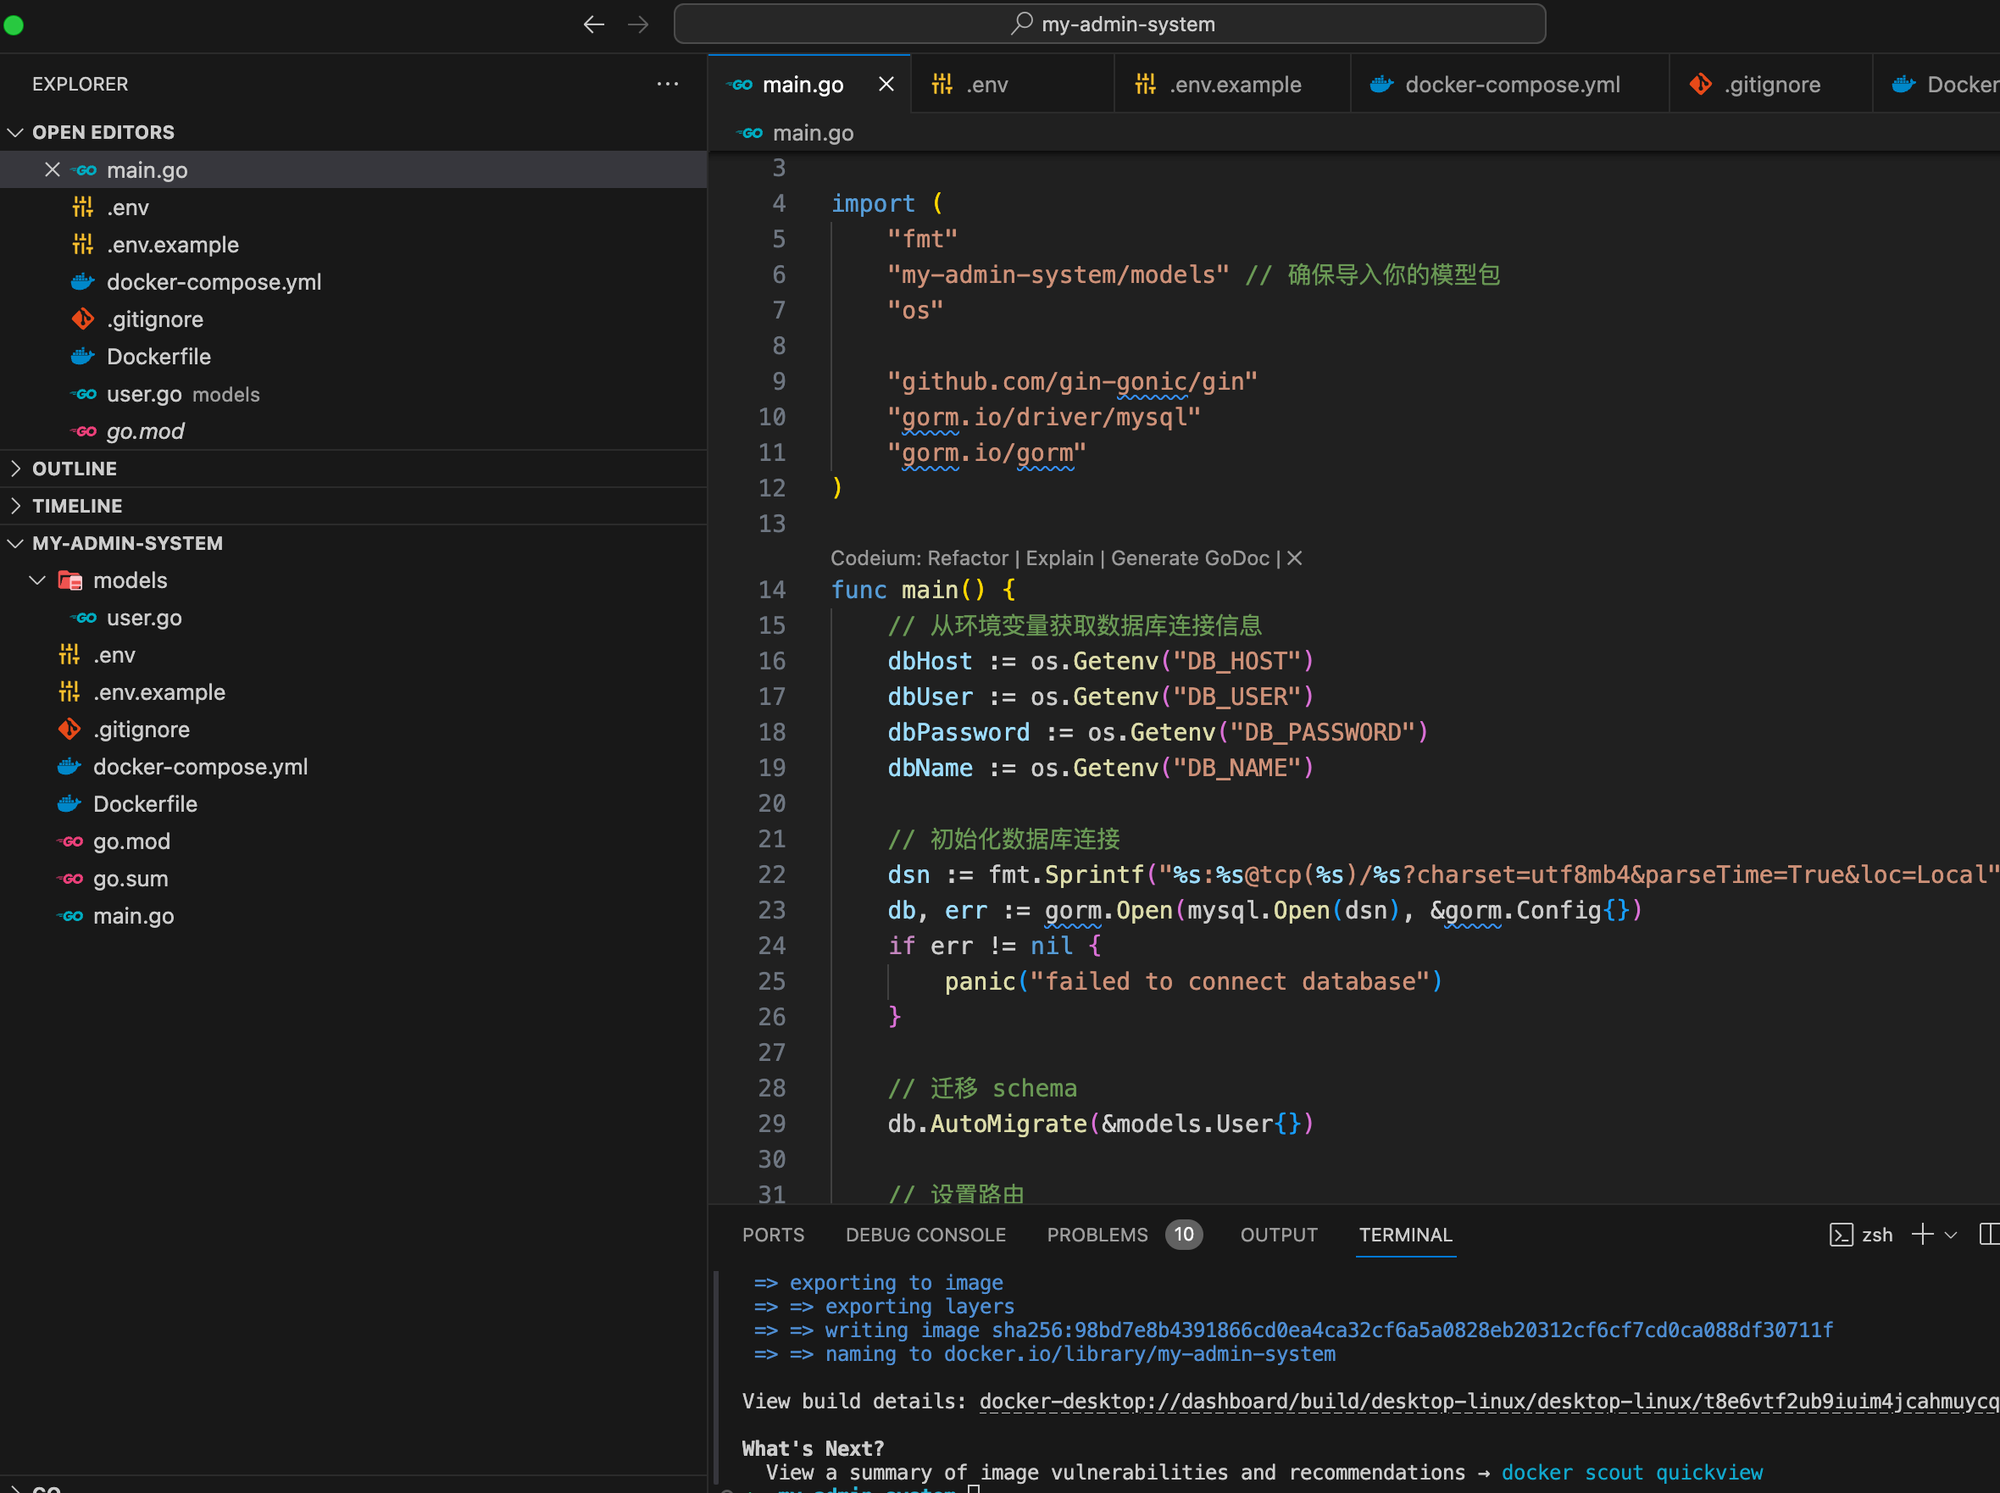Split the terminal panel
2000x1493 pixels.
(1989, 1235)
